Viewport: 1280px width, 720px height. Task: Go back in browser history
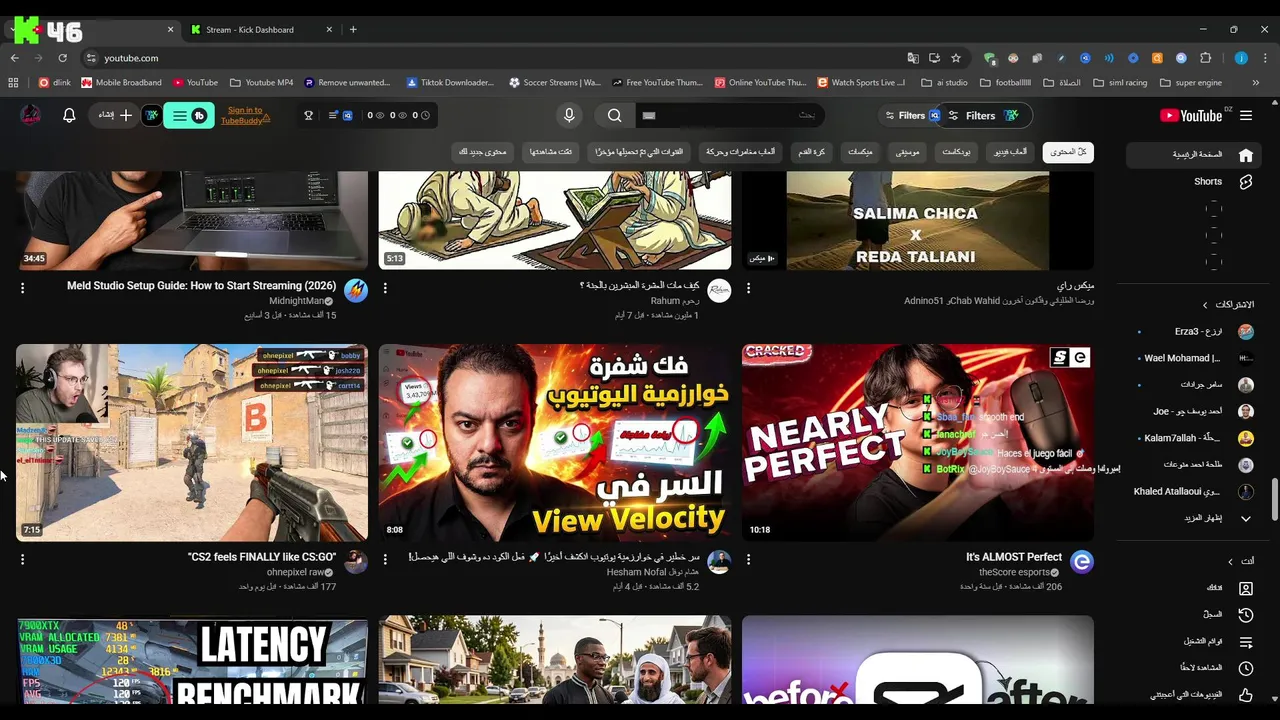tap(14, 58)
